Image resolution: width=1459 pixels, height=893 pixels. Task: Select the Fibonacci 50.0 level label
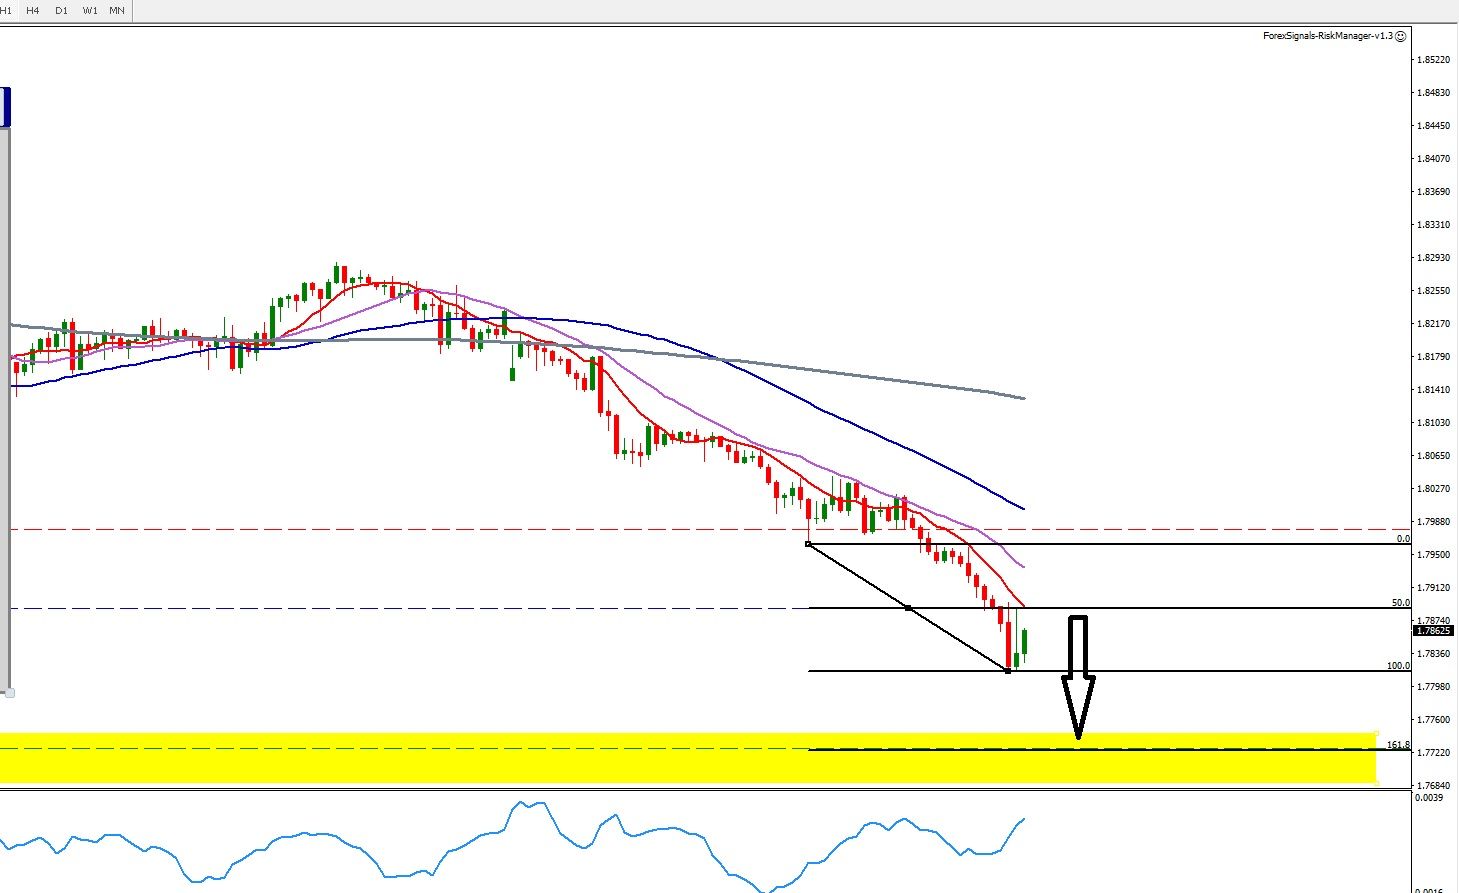(1401, 603)
